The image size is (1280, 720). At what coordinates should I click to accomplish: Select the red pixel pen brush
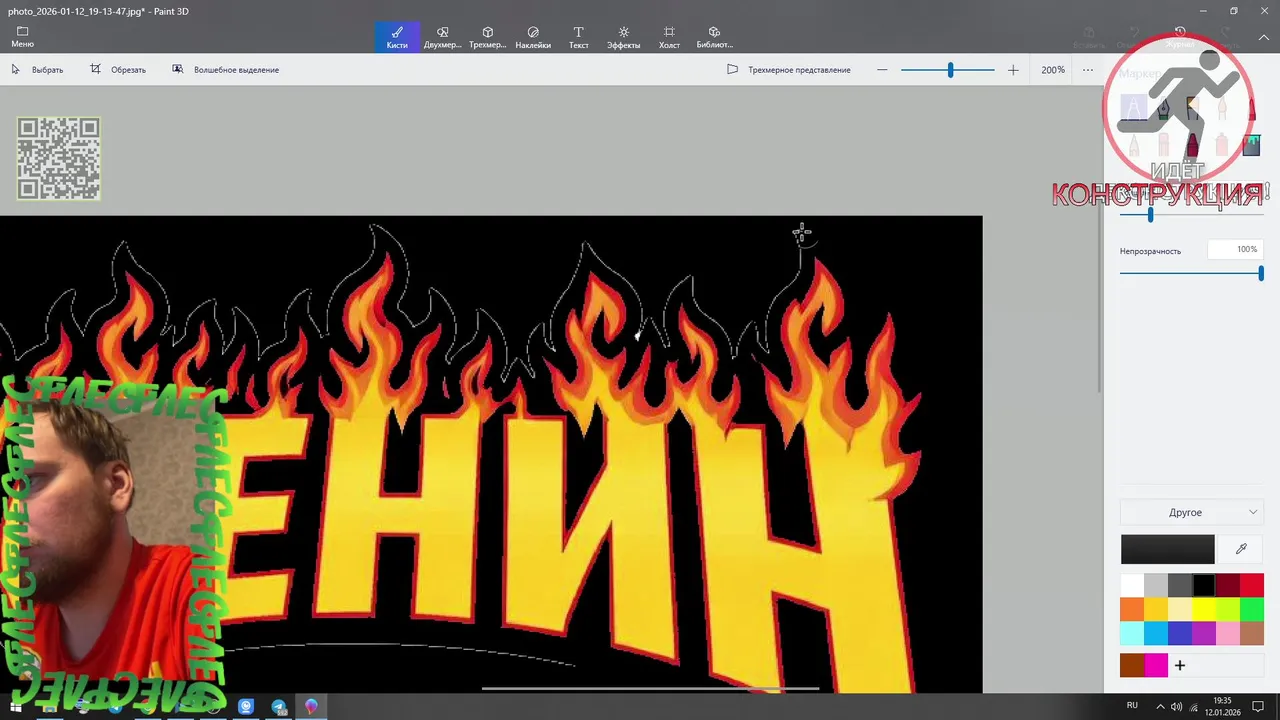click(1251, 108)
